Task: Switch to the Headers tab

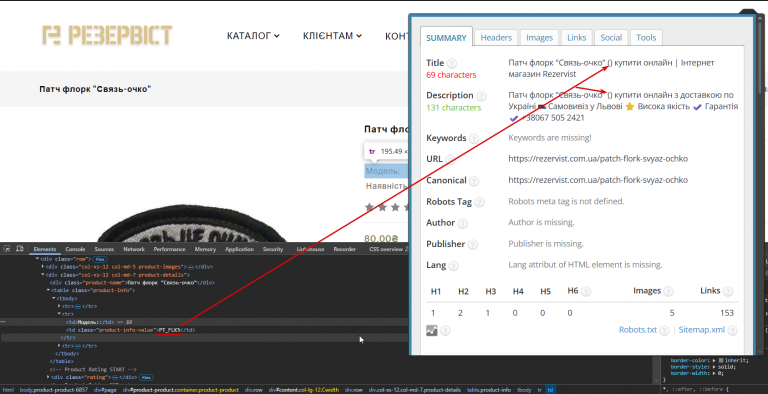Action: click(496, 37)
